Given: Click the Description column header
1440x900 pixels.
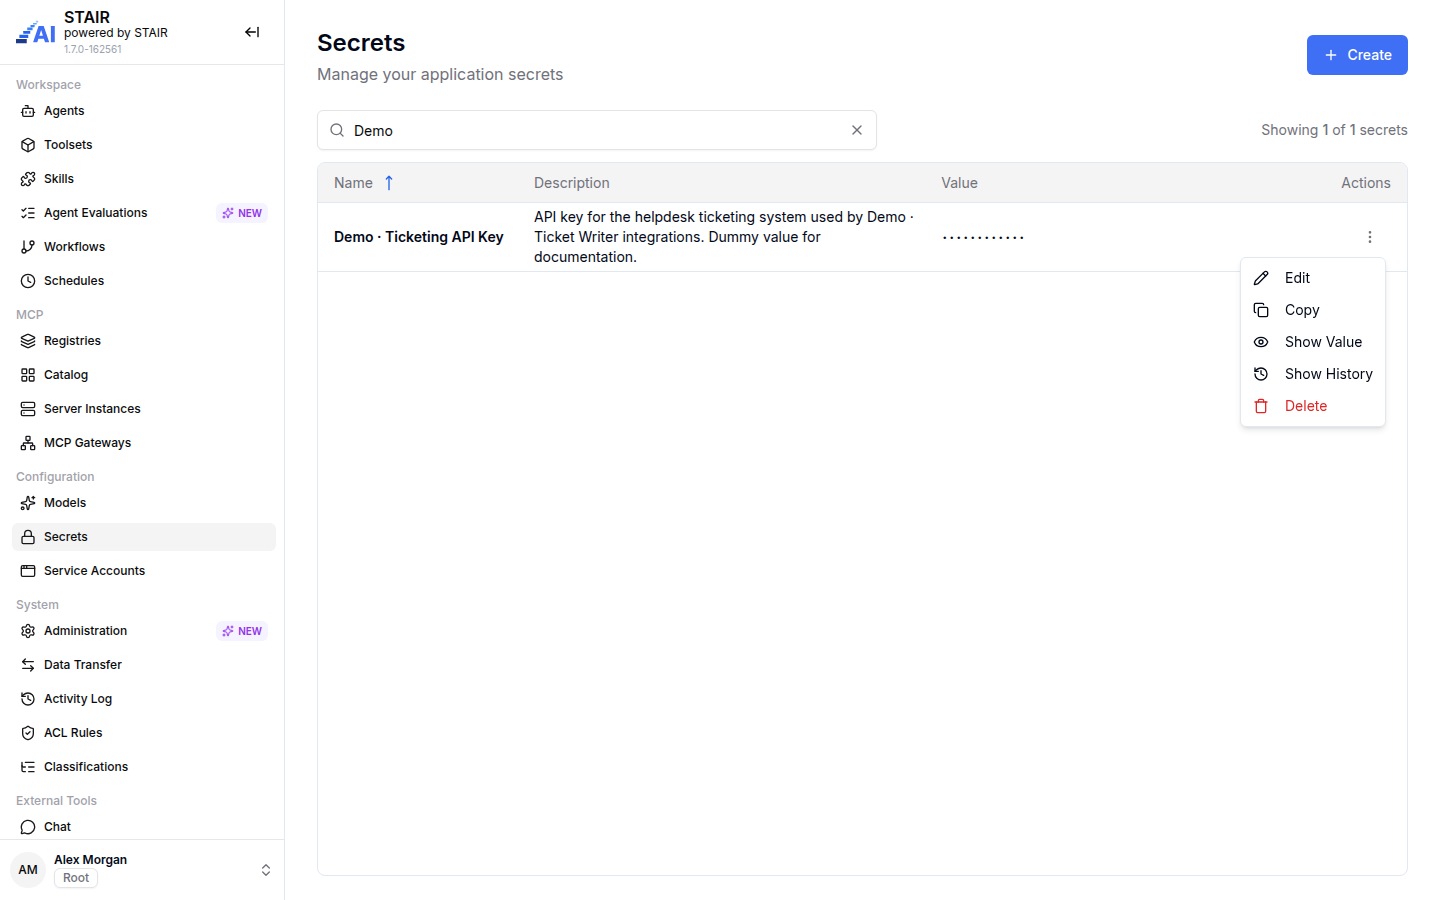Looking at the screenshot, I should coord(572,183).
